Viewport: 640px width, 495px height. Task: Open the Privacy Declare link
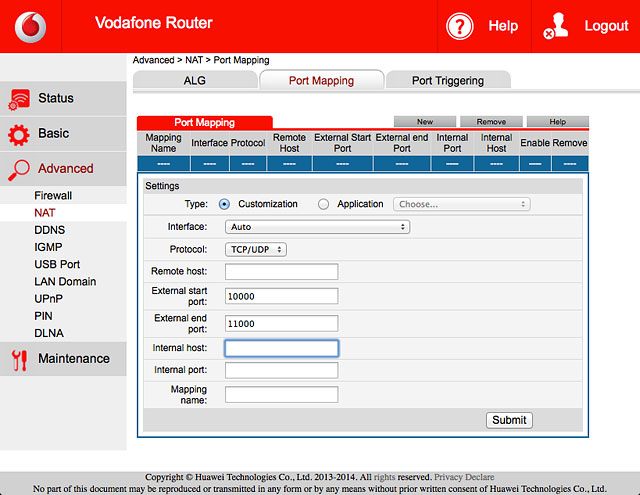(464, 477)
